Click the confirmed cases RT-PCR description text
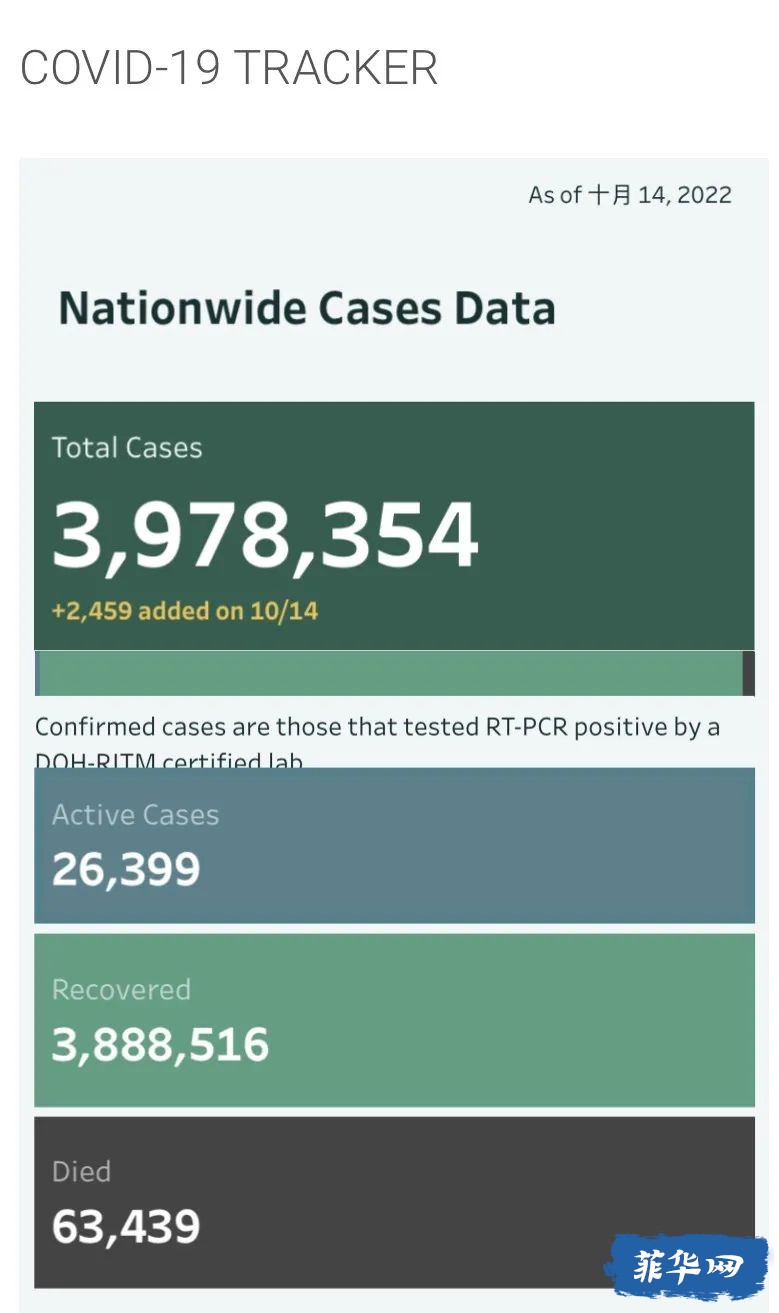This screenshot has height=1313, width=779. pyautogui.click(x=377, y=740)
